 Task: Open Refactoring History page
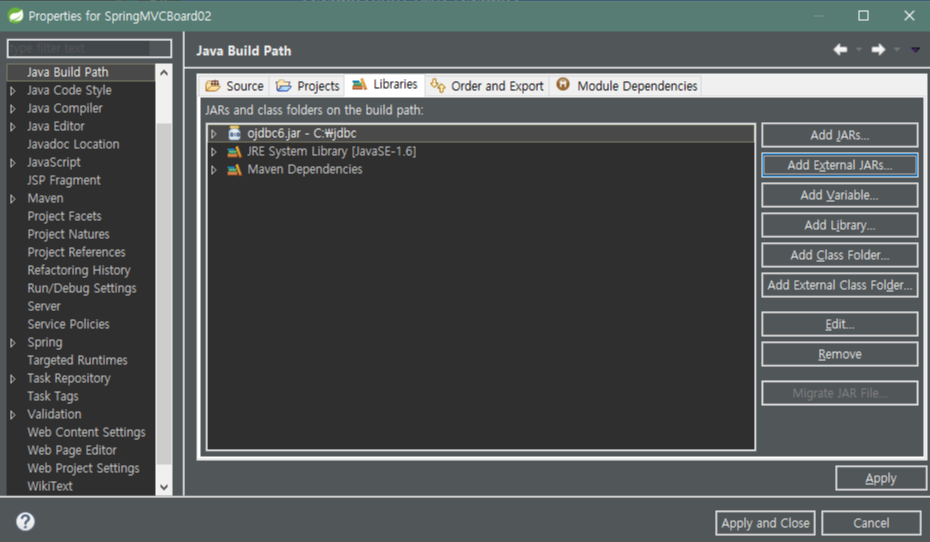[x=78, y=270]
